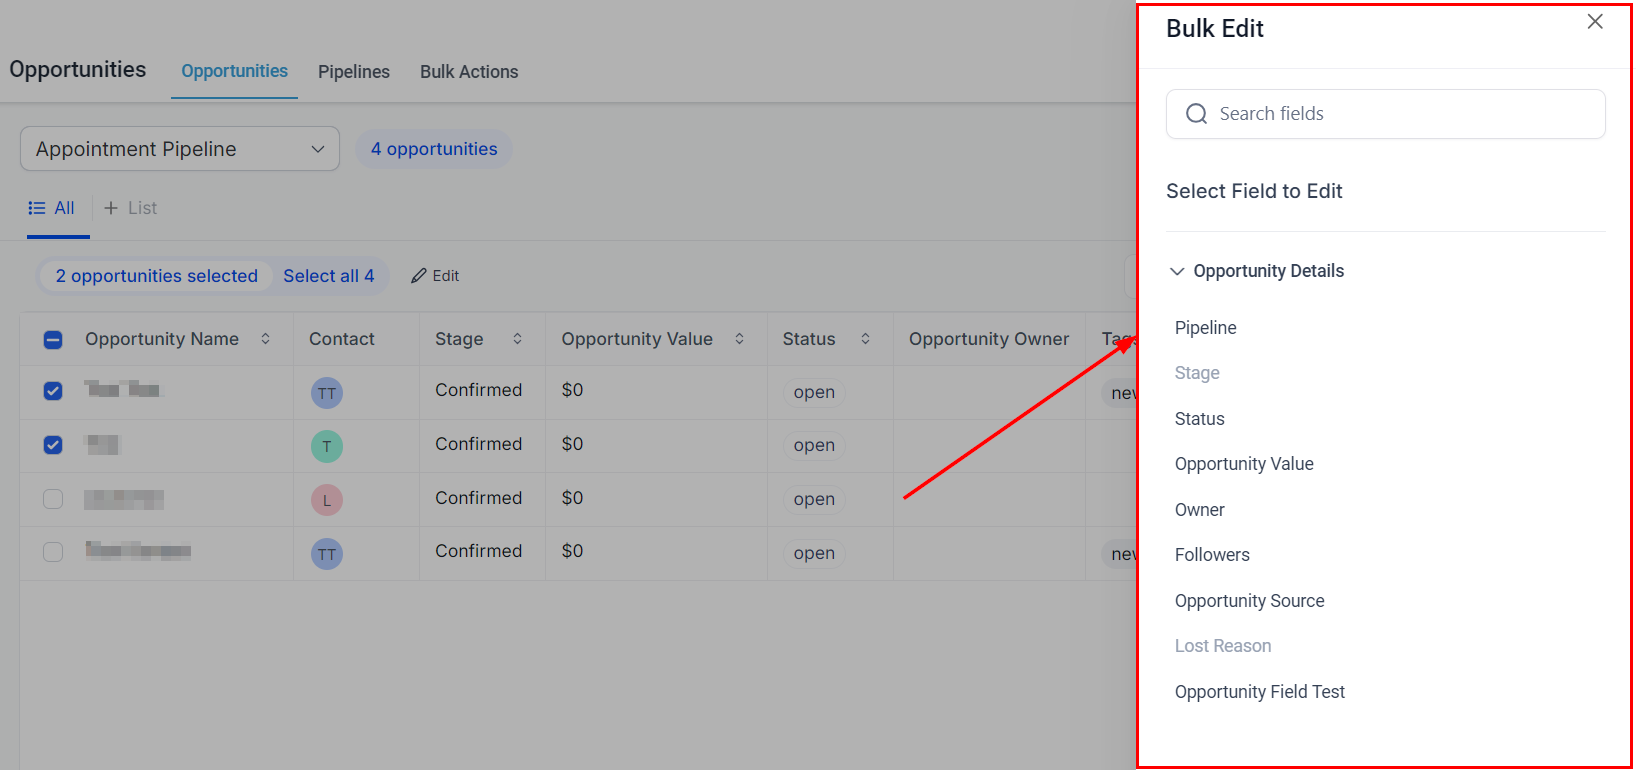Open the Bulk Actions tab
The height and width of the screenshot is (770, 1636).
(x=469, y=72)
